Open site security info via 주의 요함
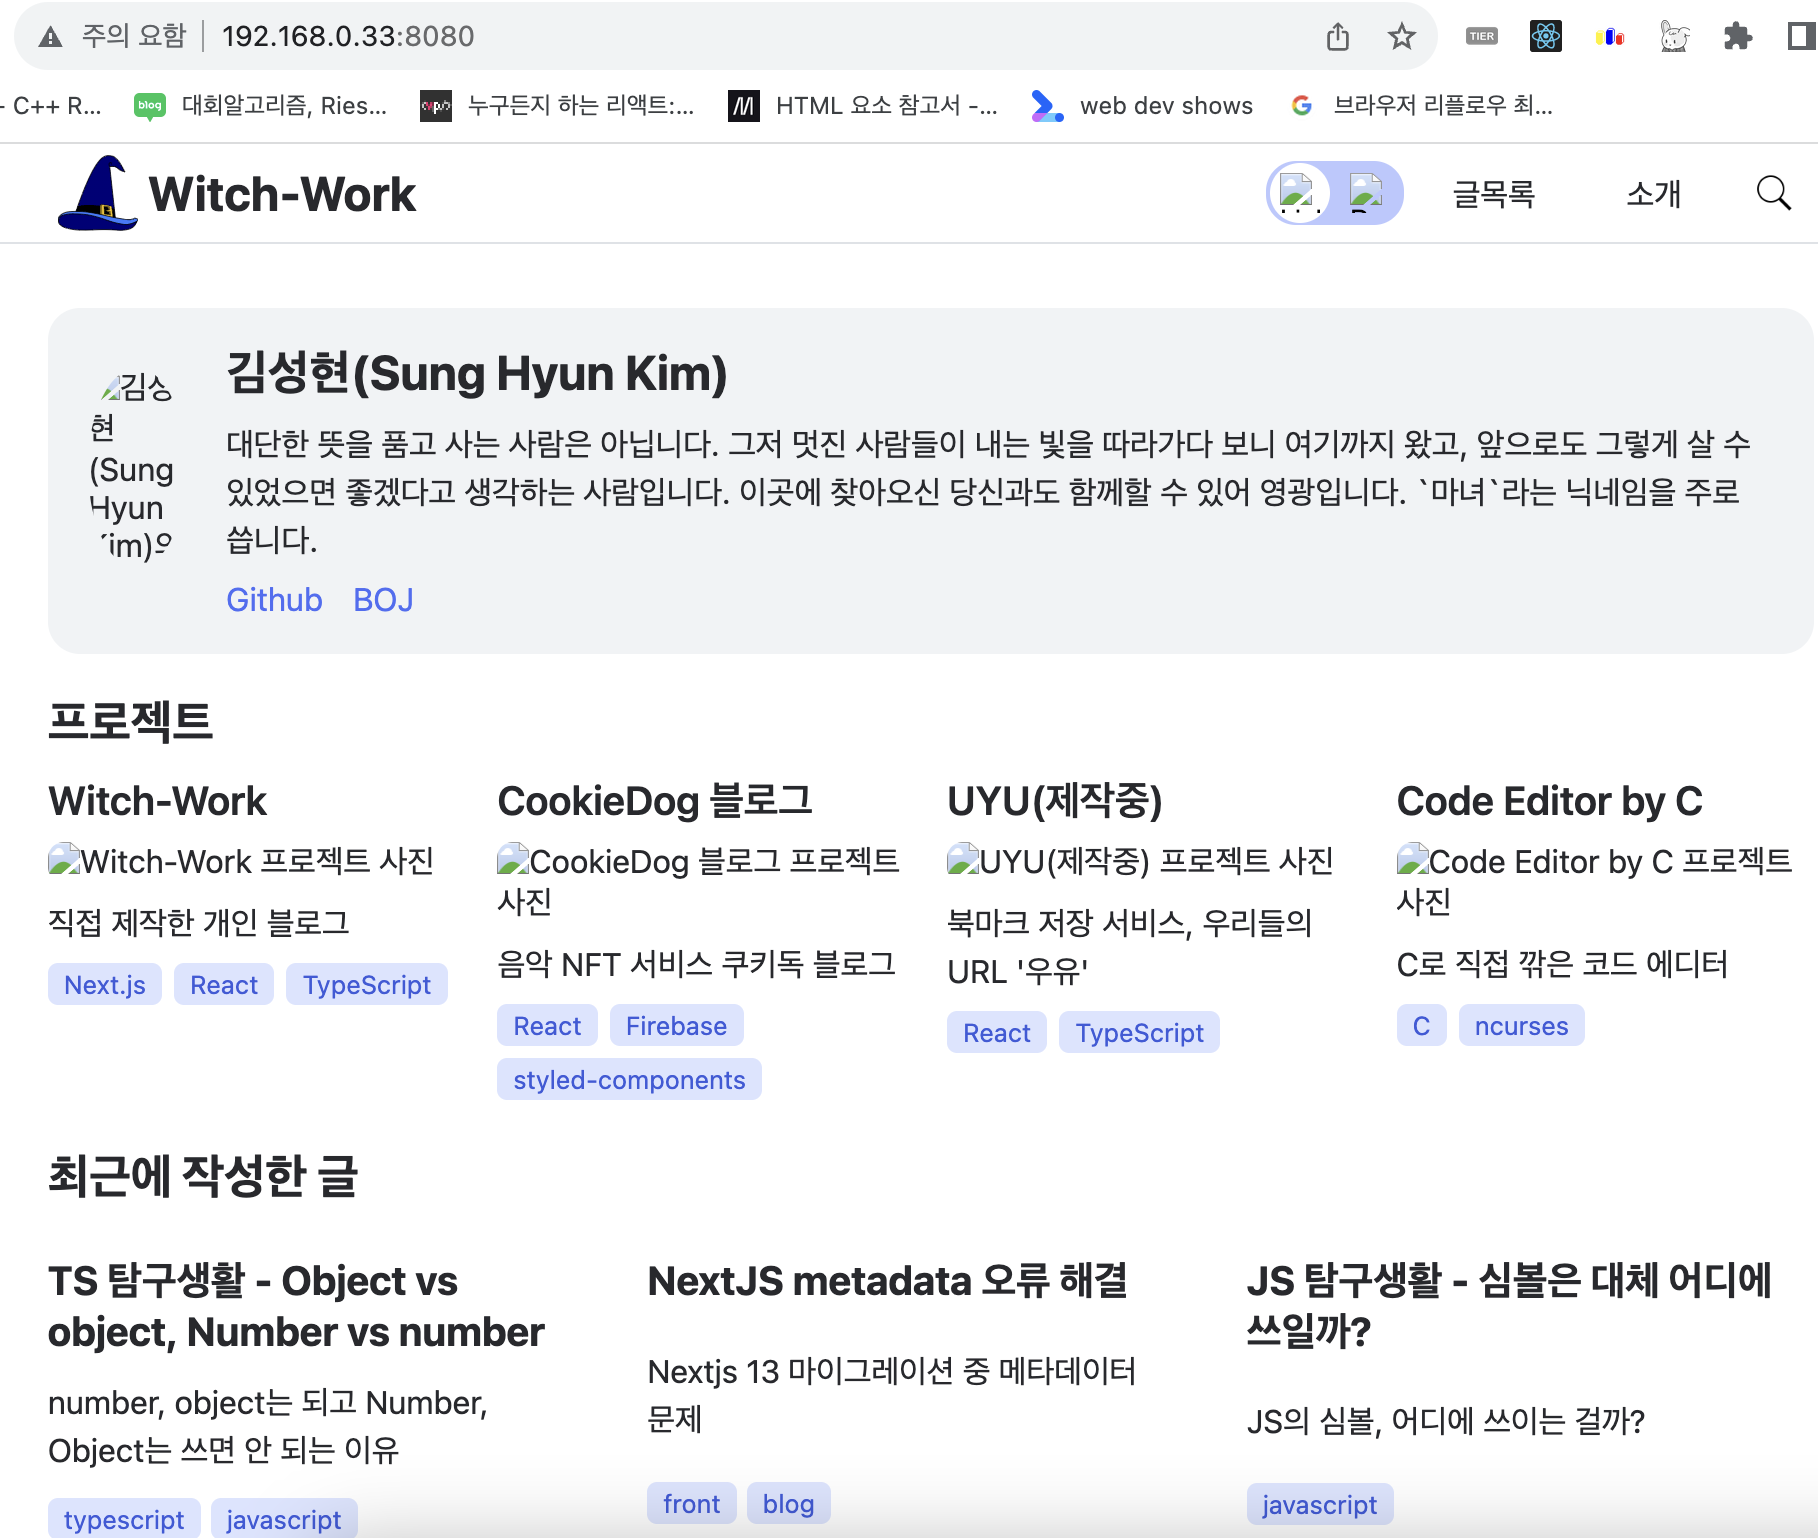The width and height of the screenshot is (1818, 1538). [132, 35]
